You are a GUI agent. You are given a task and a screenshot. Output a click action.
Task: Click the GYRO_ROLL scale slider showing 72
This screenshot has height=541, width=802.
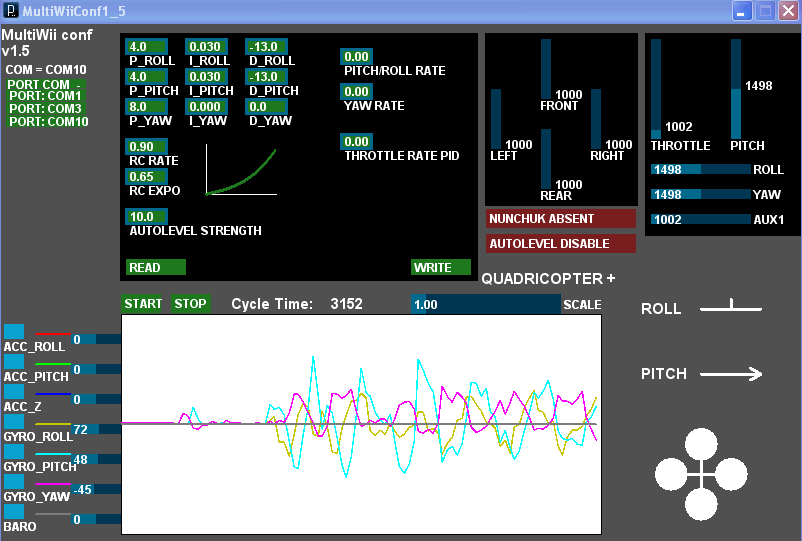click(96, 429)
